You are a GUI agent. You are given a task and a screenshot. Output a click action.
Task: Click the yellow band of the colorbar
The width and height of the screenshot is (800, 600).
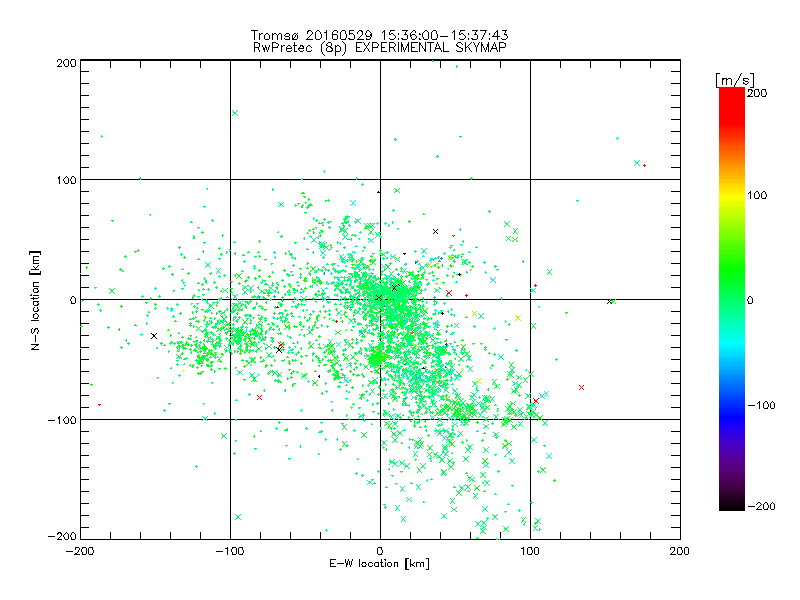coord(732,195)
